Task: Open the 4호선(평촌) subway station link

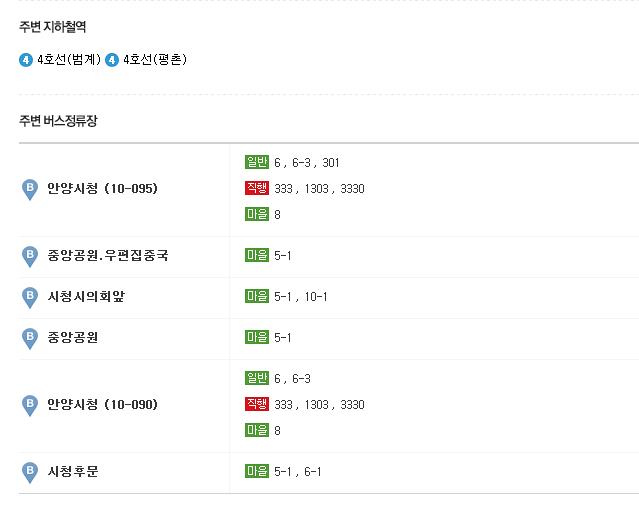Action: [155, 59]
